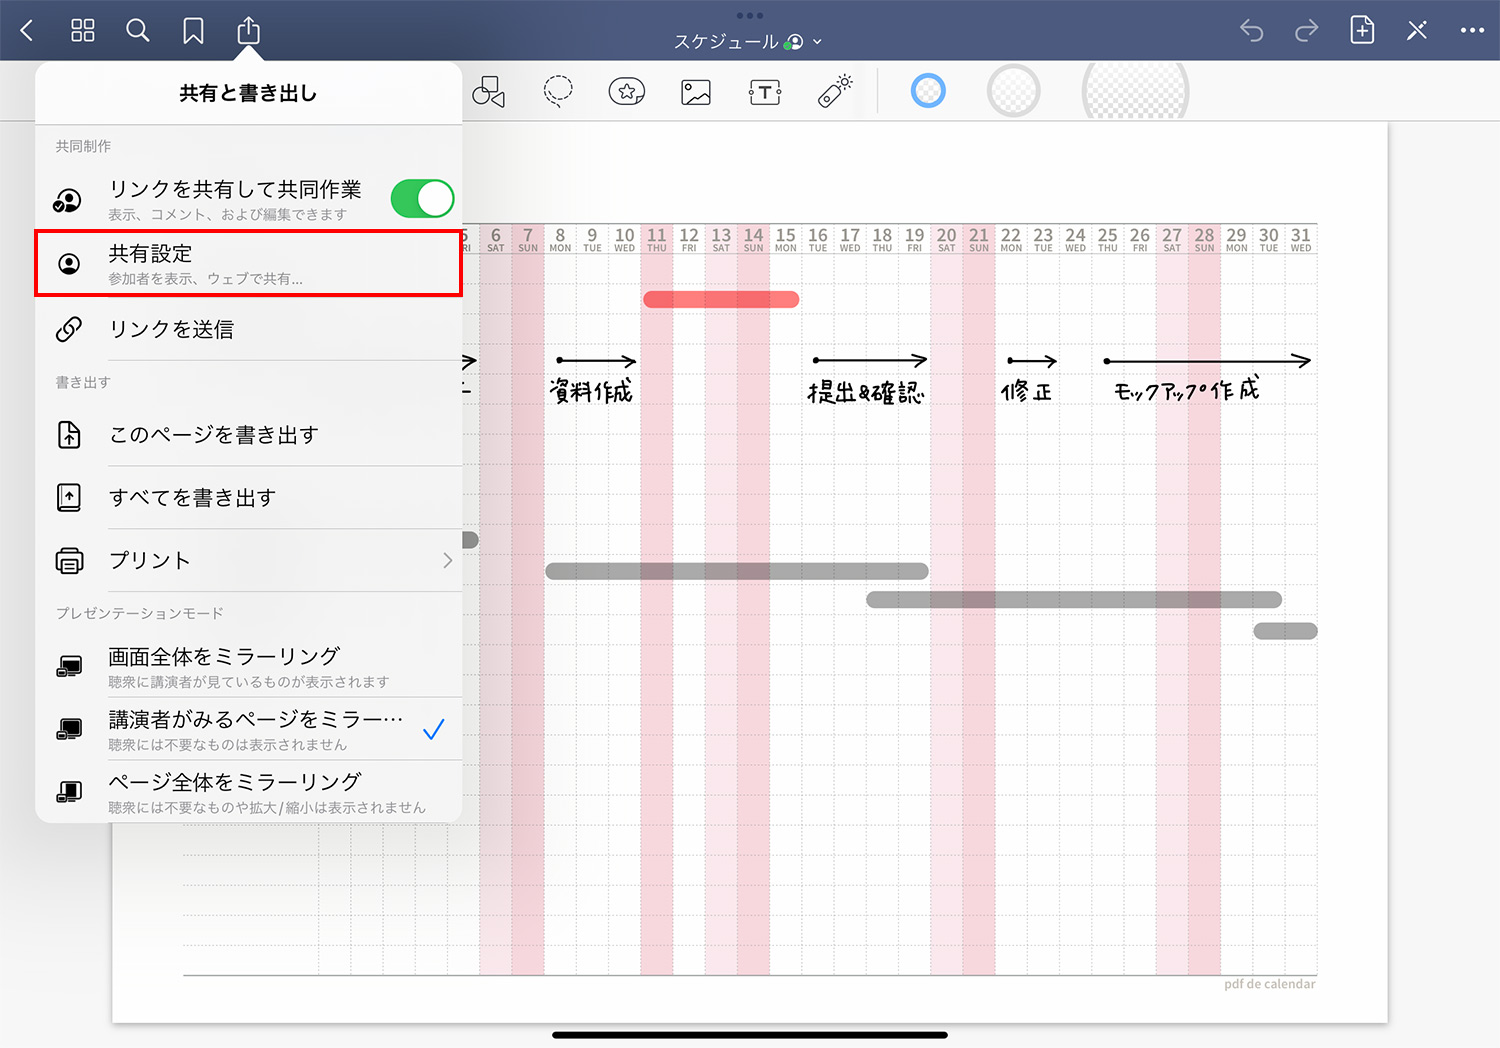Viewport: 1500px width, 1048px height.
Task: Tap the handwritten 資料作成 note
Action: click(x=592, y=391)
